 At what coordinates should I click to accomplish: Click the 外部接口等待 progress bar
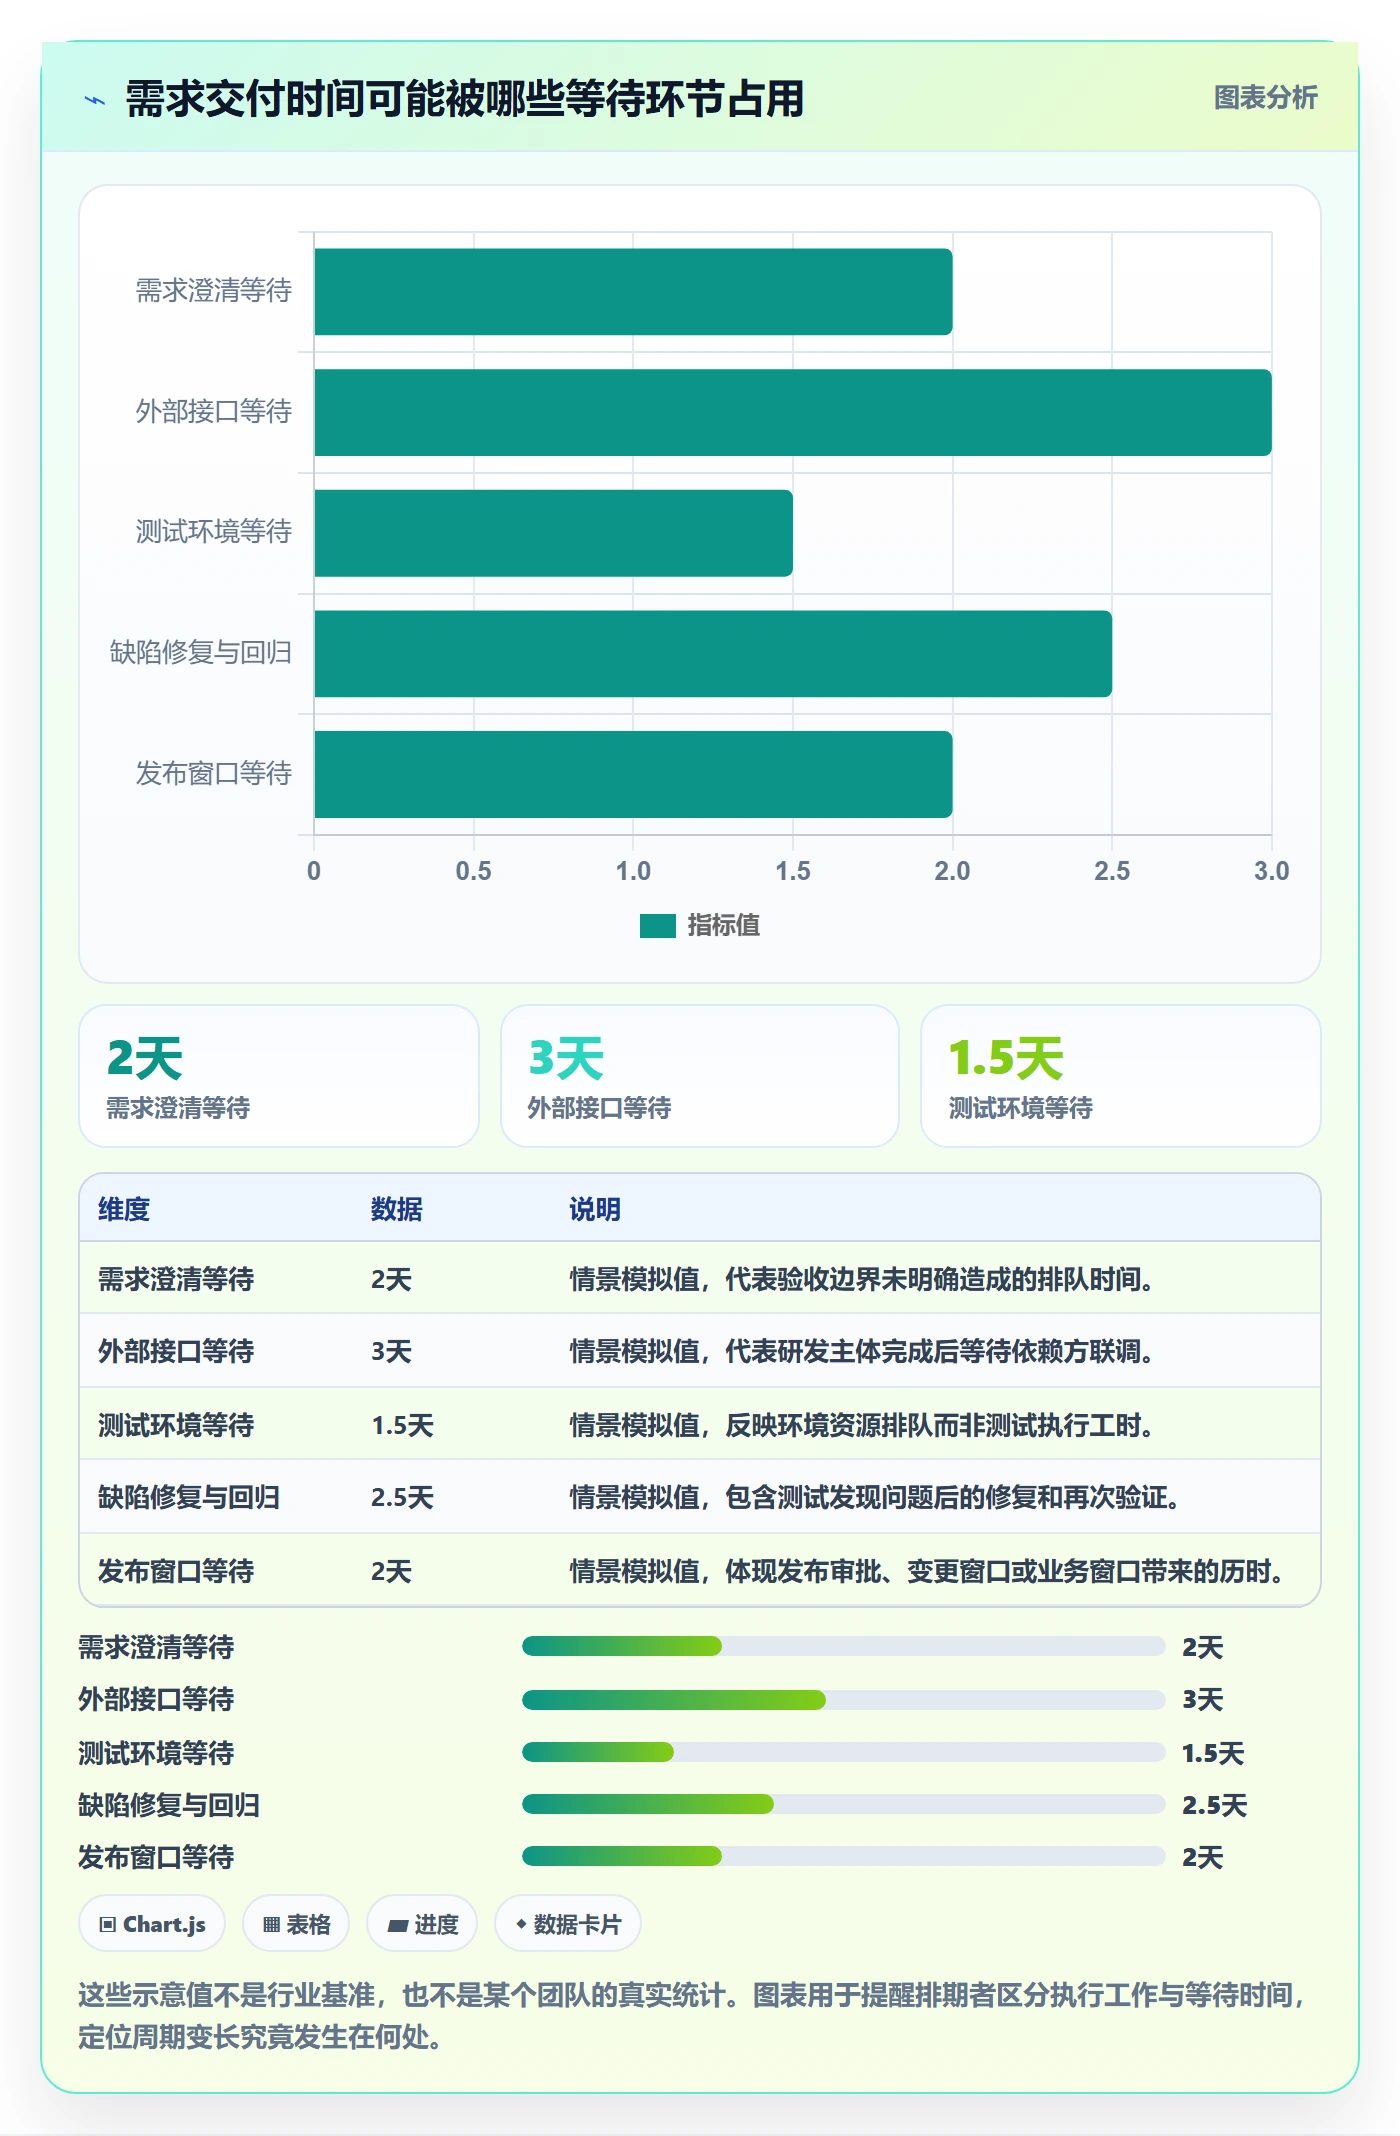point(843,1699)
